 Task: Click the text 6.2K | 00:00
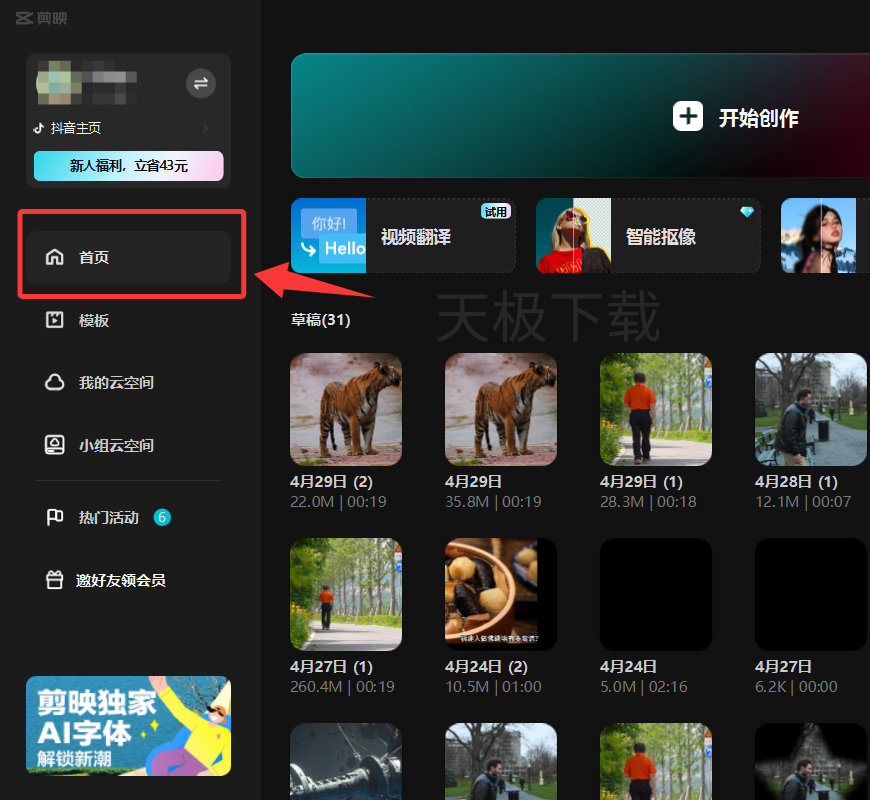point(796,687)
